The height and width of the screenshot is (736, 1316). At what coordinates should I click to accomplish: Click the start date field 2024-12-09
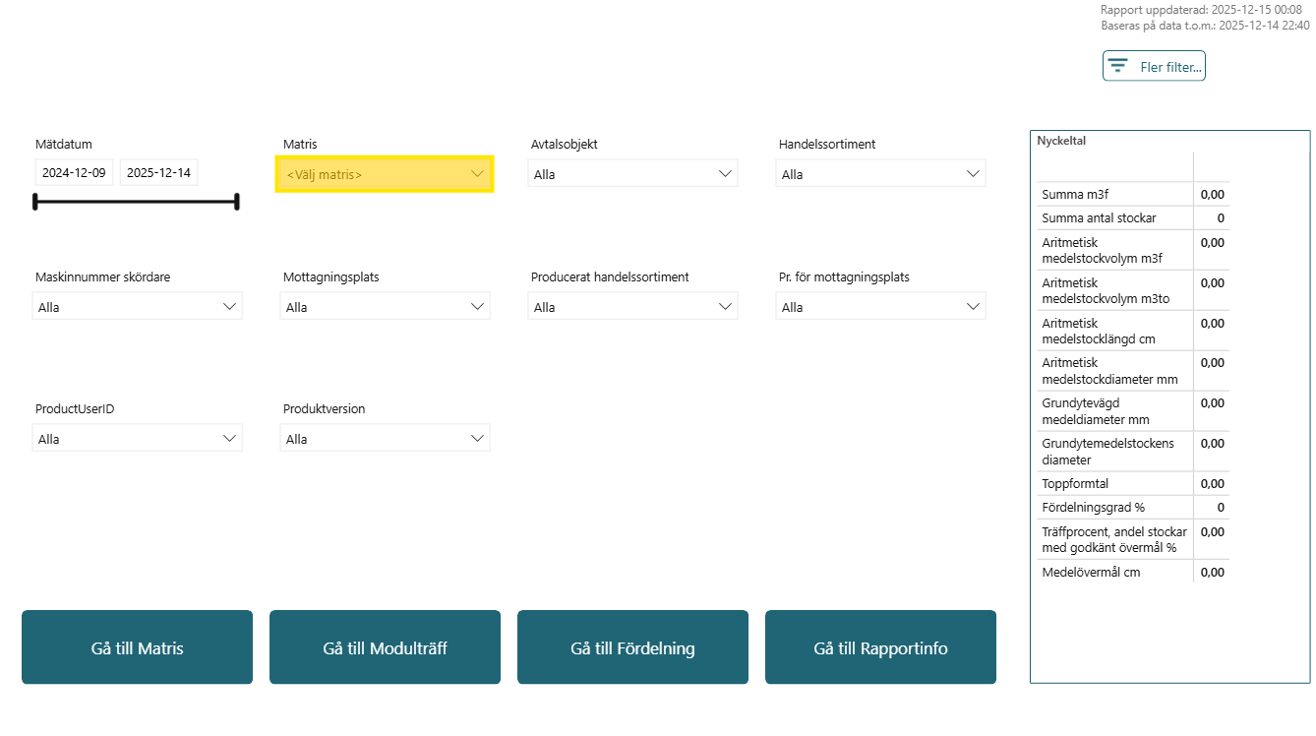click(x=74, y=173)
